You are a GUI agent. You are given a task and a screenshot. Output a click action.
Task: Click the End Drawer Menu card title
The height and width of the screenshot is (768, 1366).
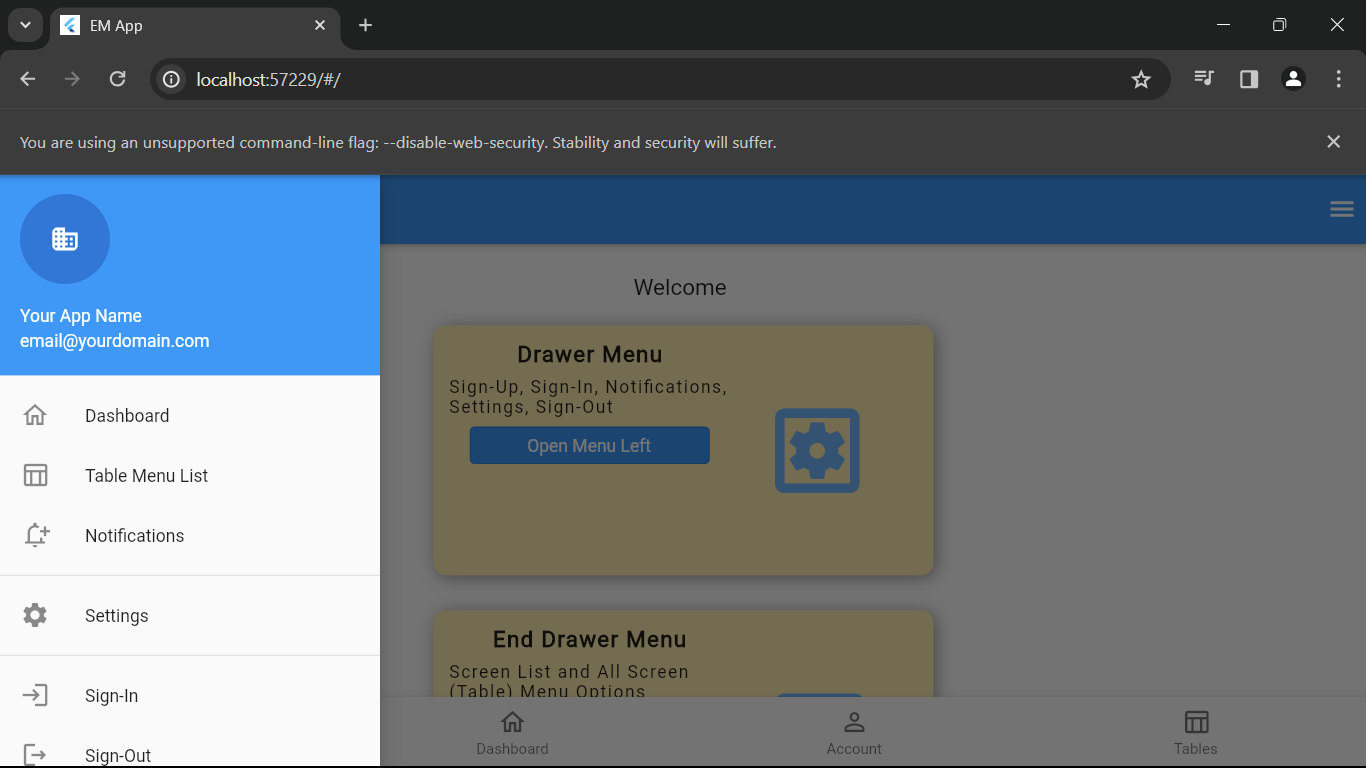pos(590,640)
